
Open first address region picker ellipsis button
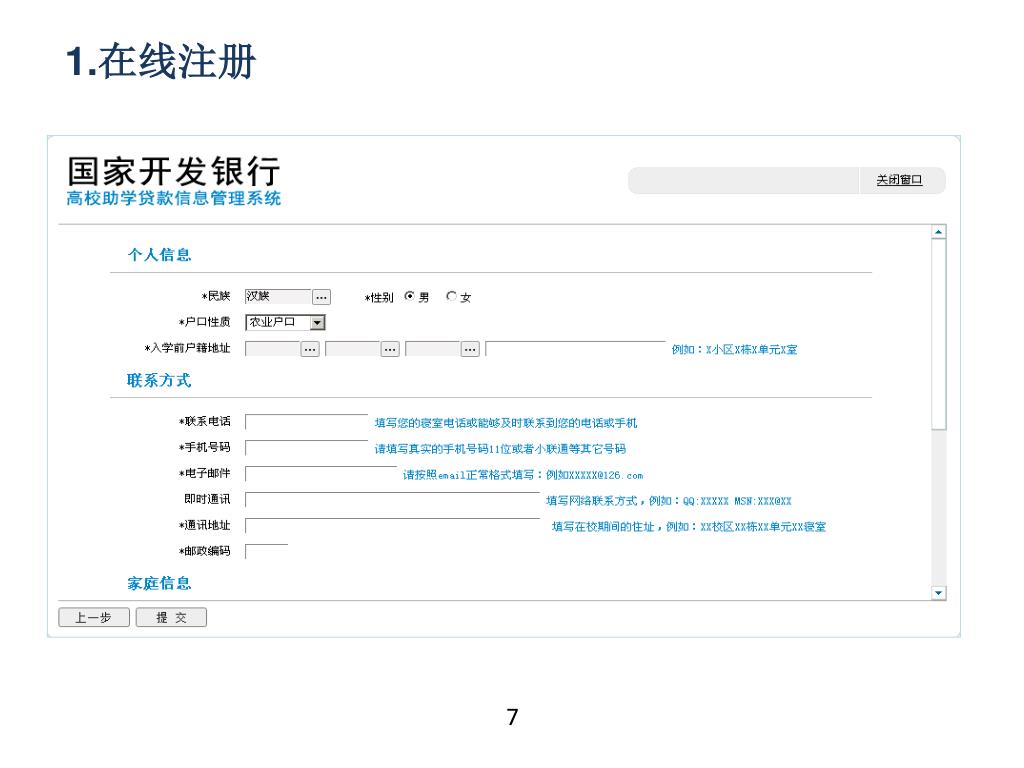[x=310, y=349]
